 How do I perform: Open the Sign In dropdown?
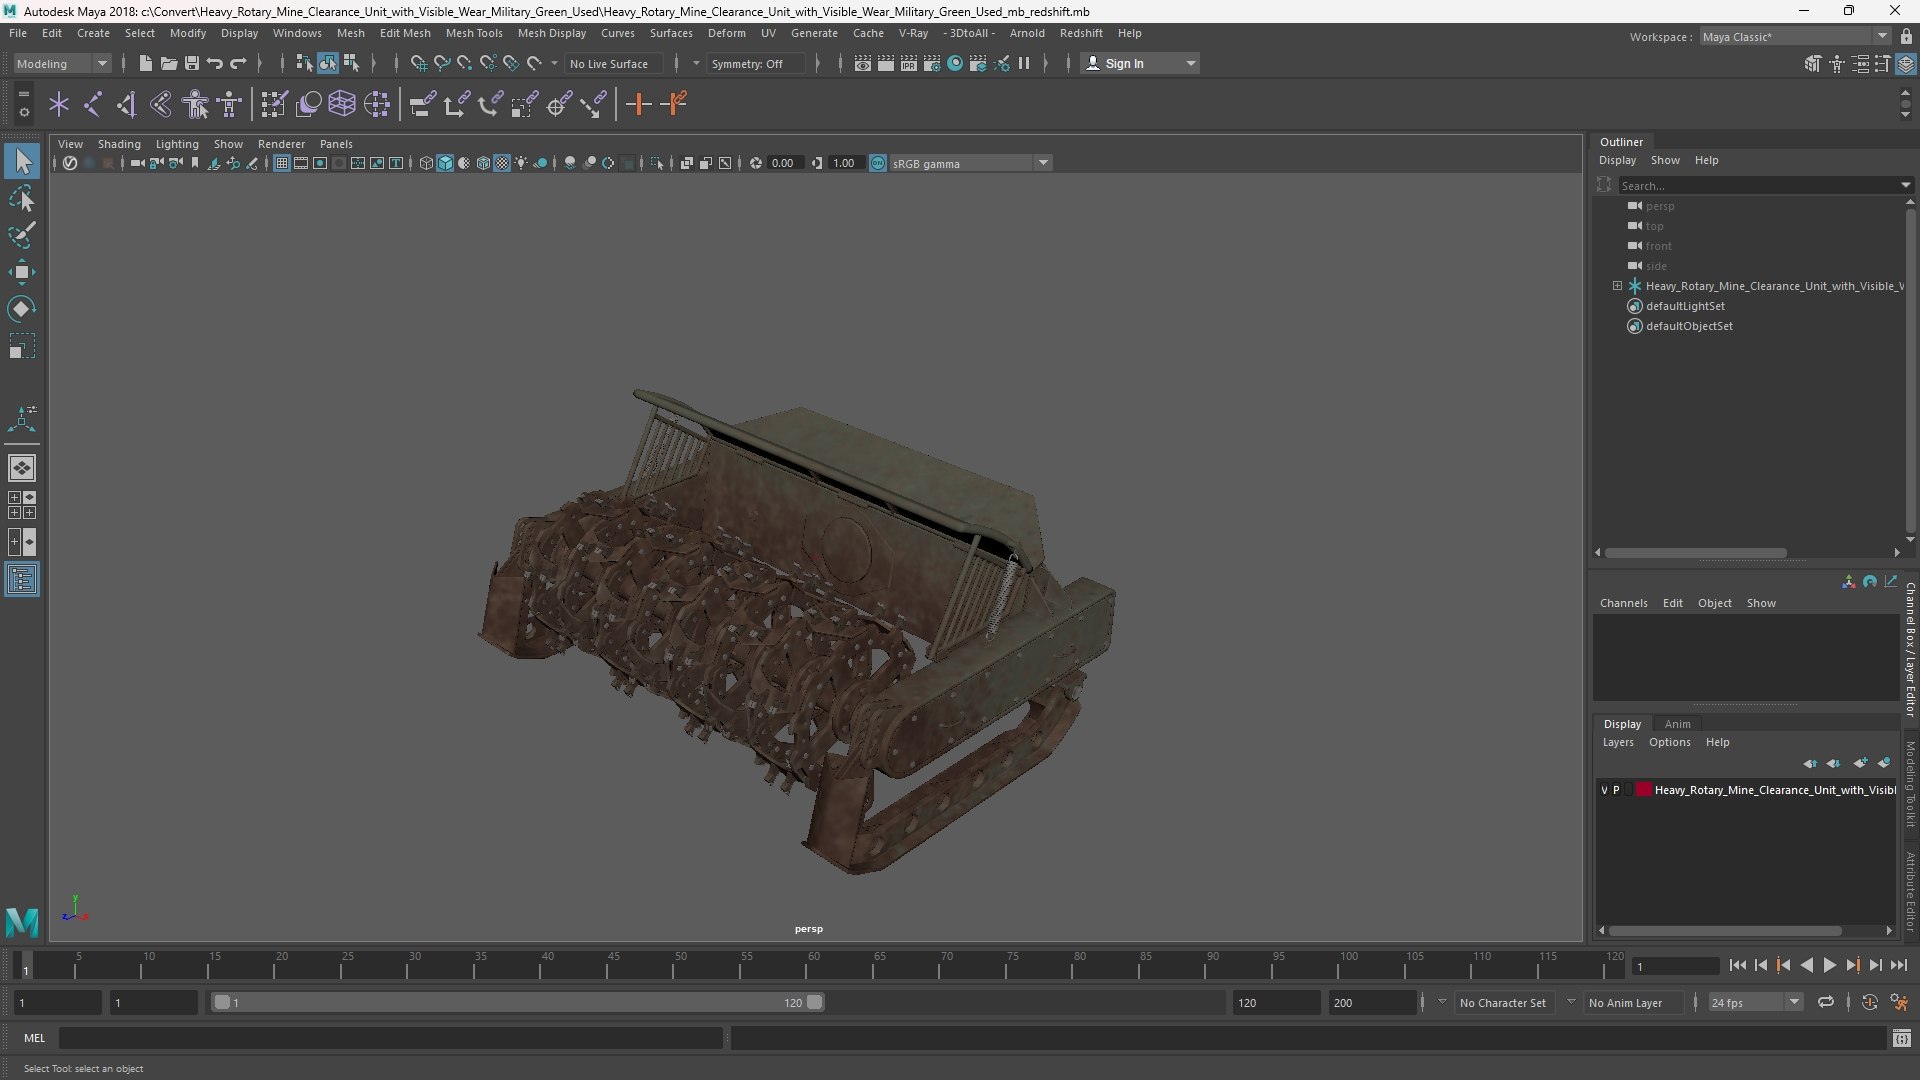tap(1140, 63)
